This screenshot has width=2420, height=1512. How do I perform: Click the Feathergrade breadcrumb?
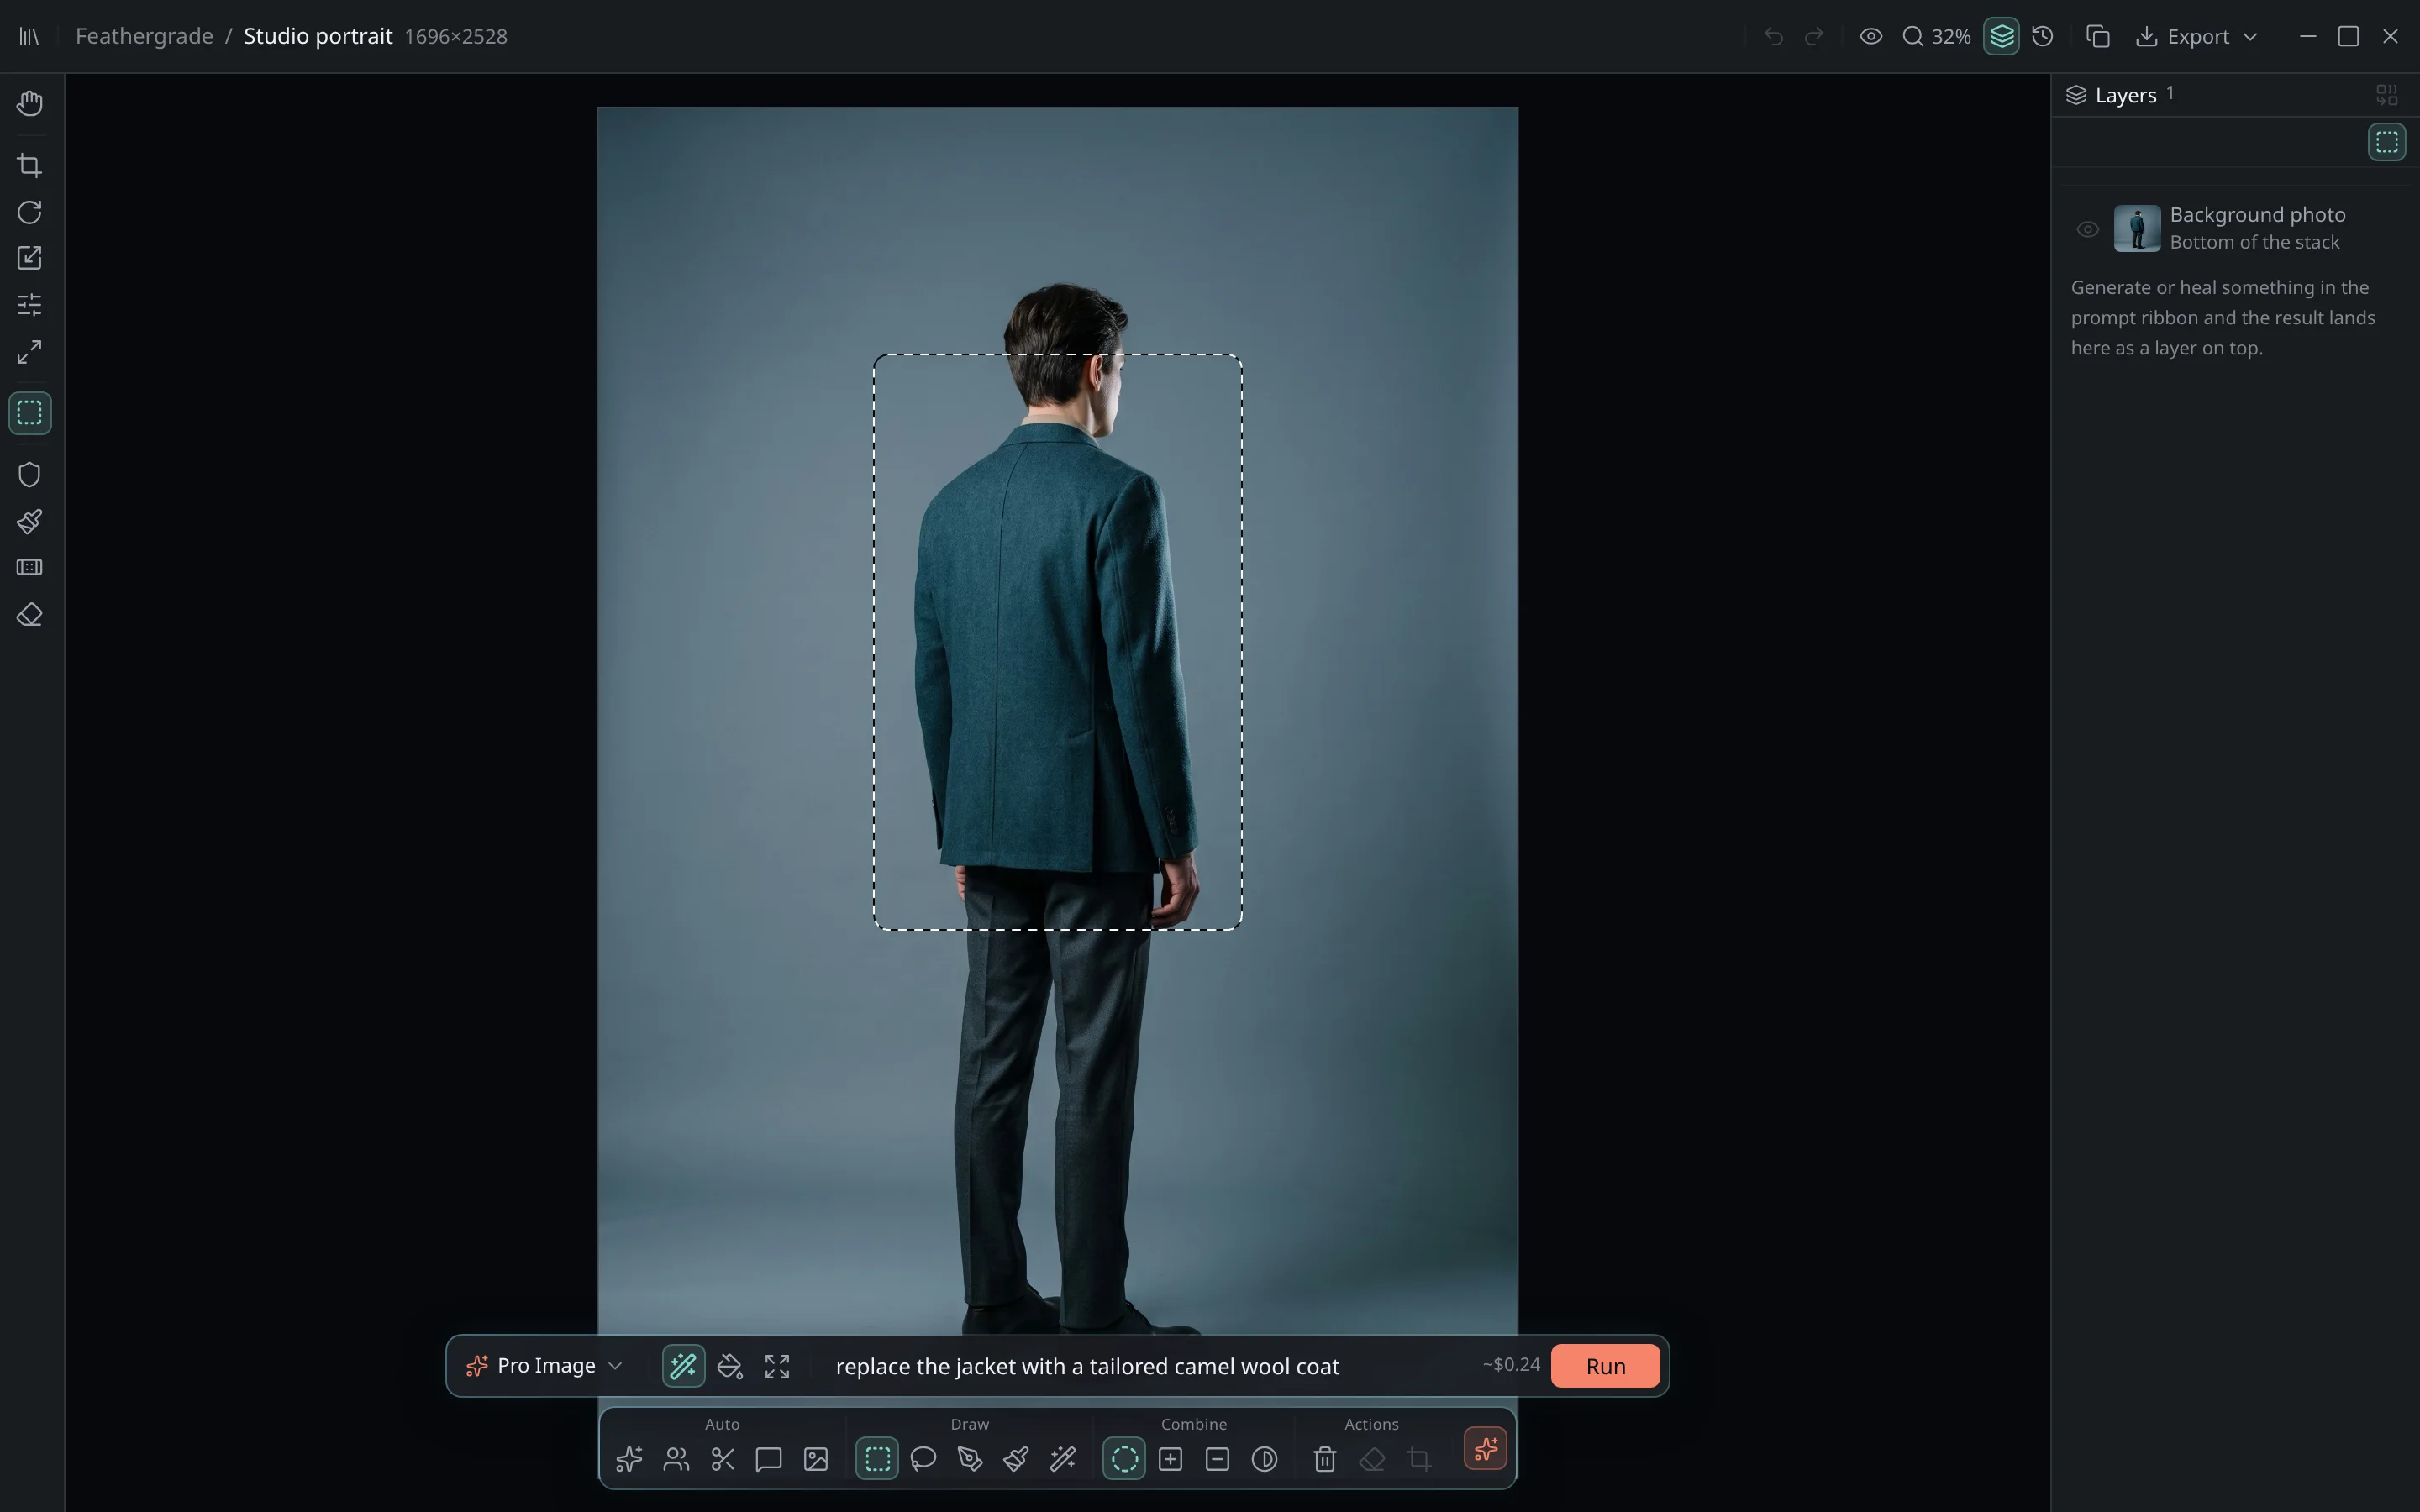click(144, 36)
